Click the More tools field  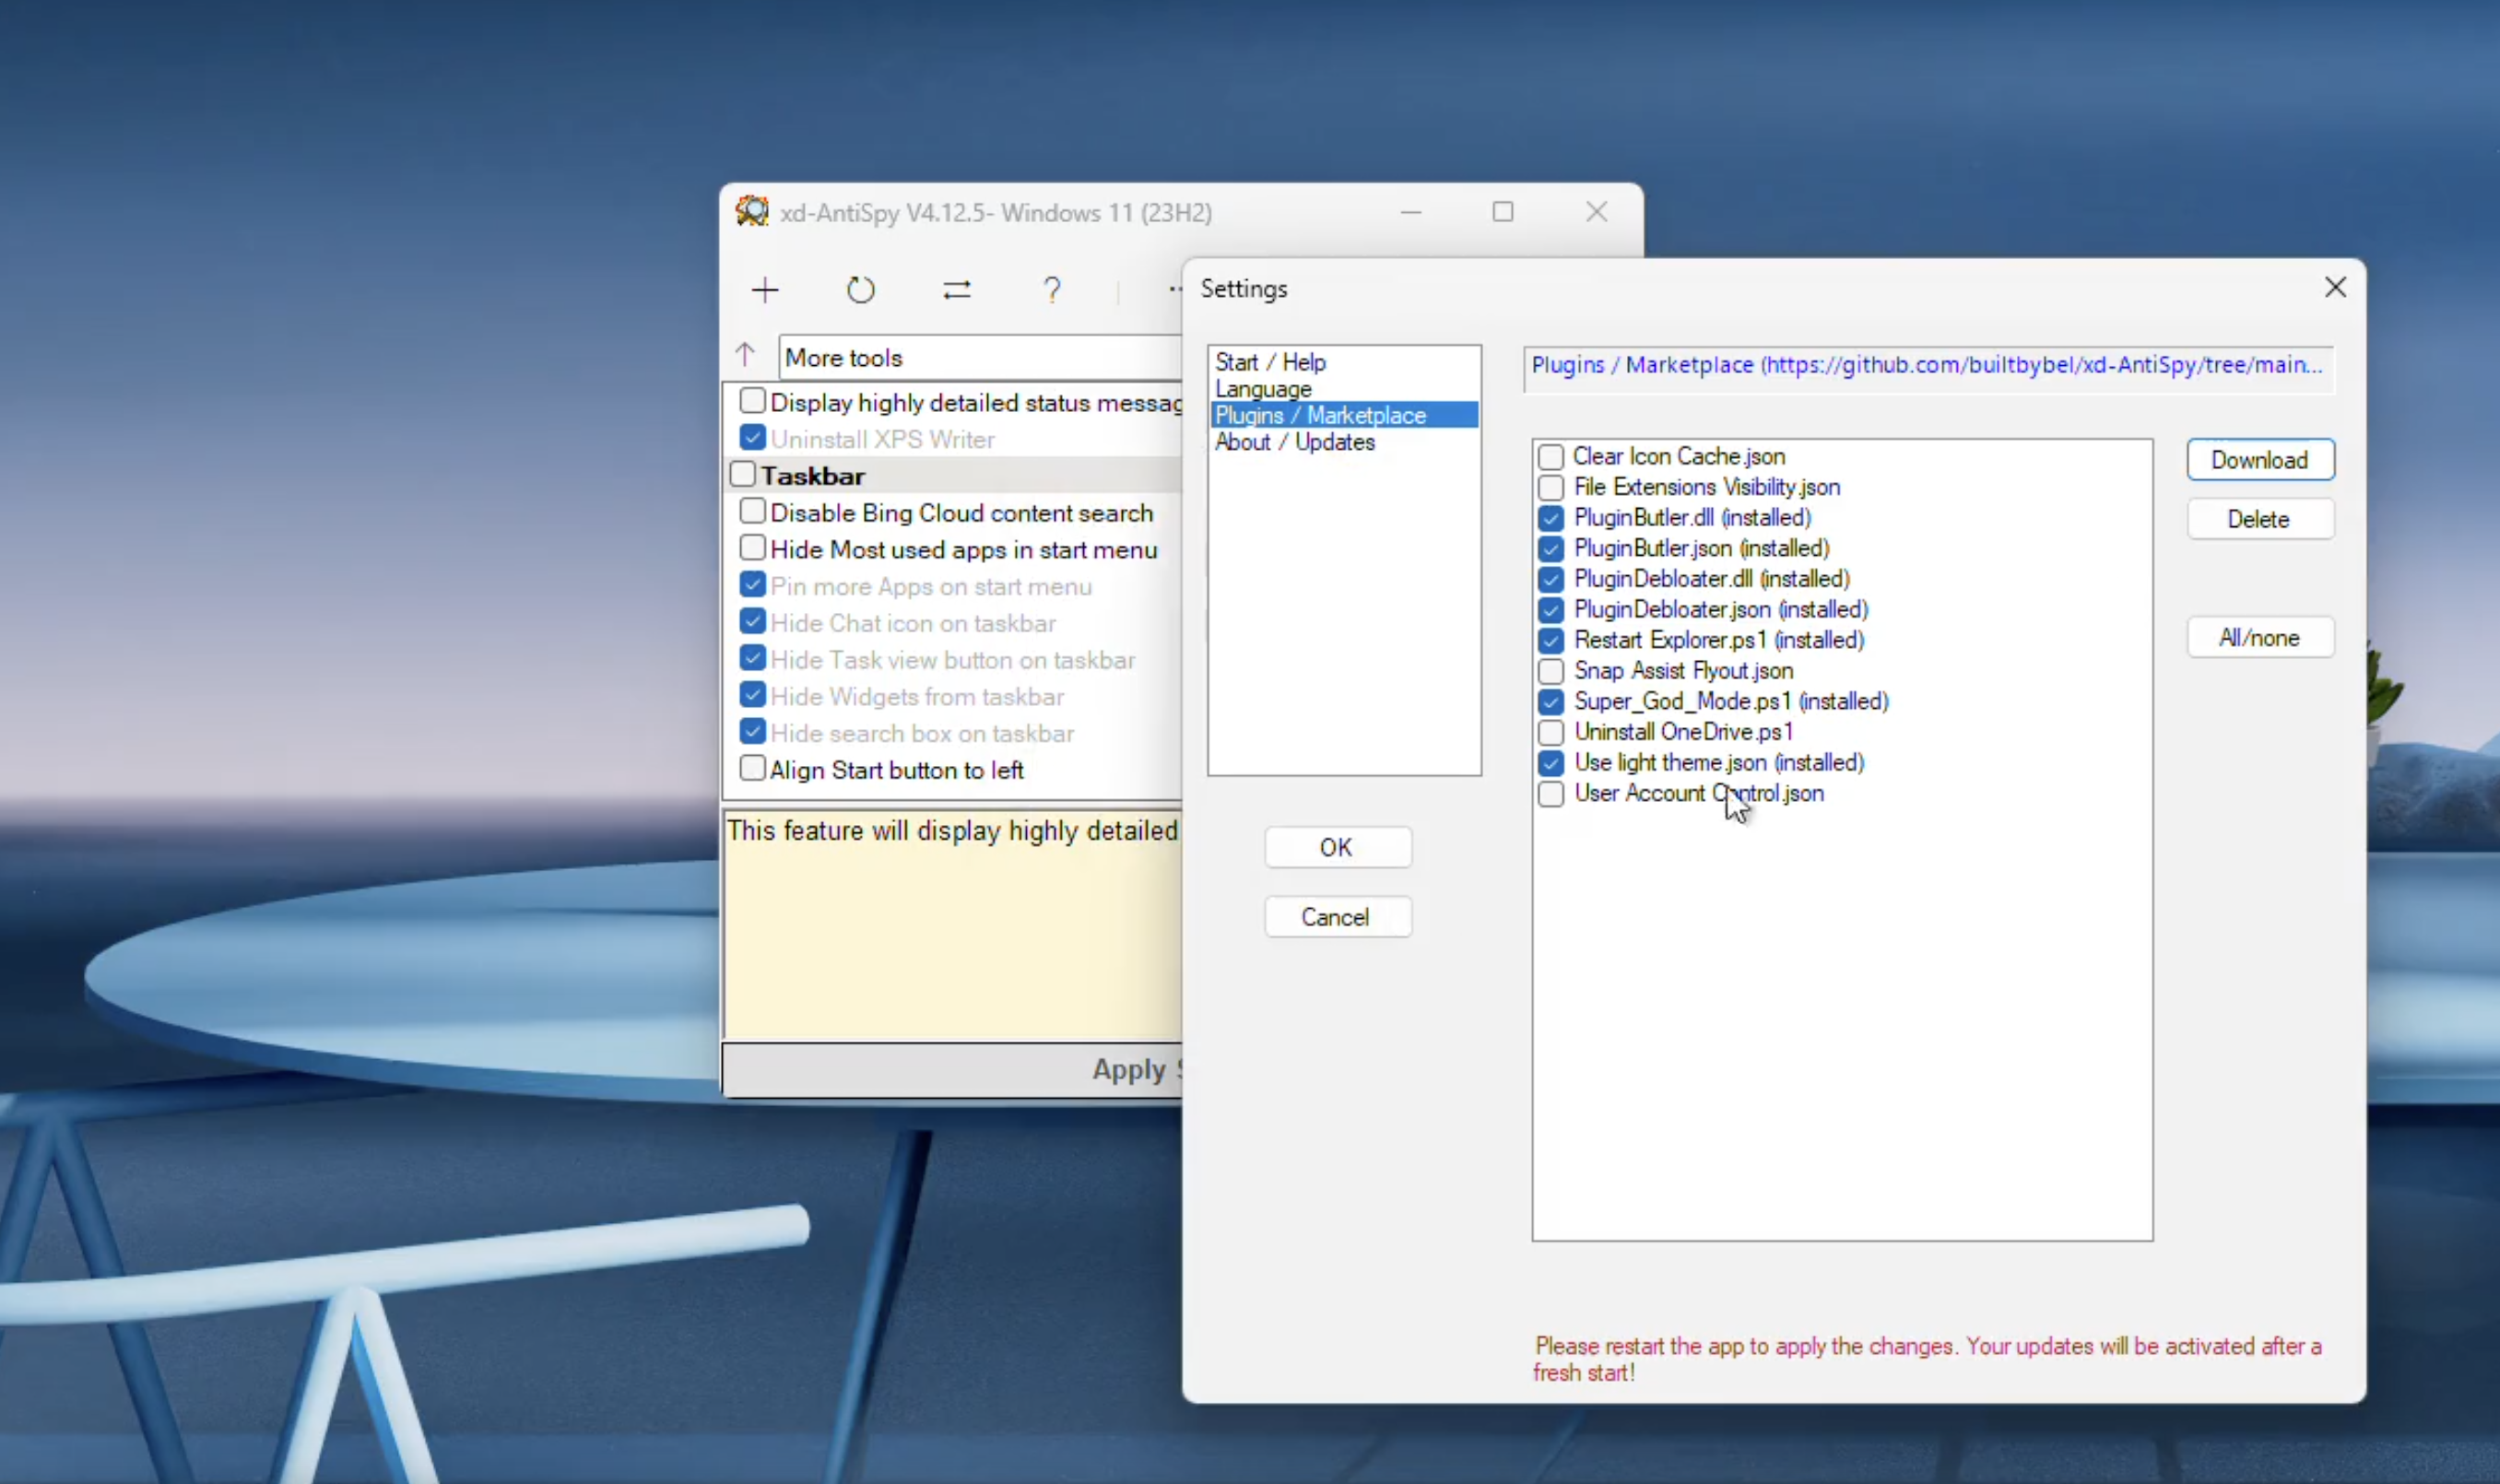(980, 357)
